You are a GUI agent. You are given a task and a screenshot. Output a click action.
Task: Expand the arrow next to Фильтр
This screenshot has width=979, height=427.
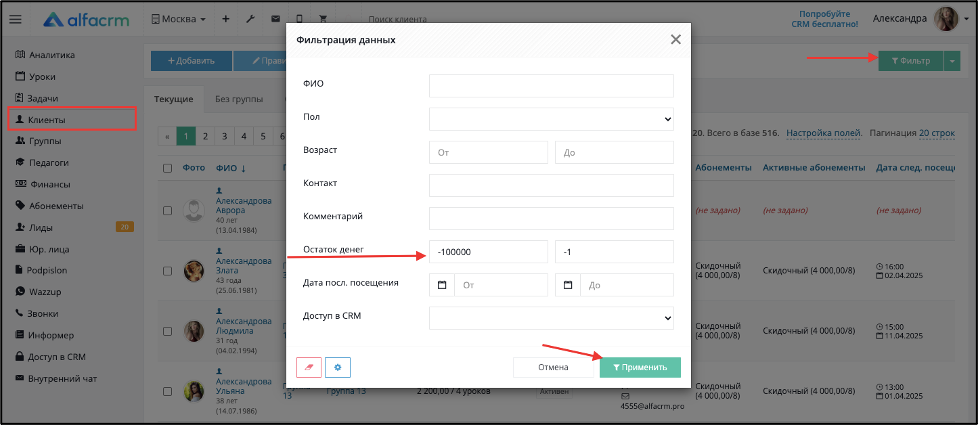952,61
